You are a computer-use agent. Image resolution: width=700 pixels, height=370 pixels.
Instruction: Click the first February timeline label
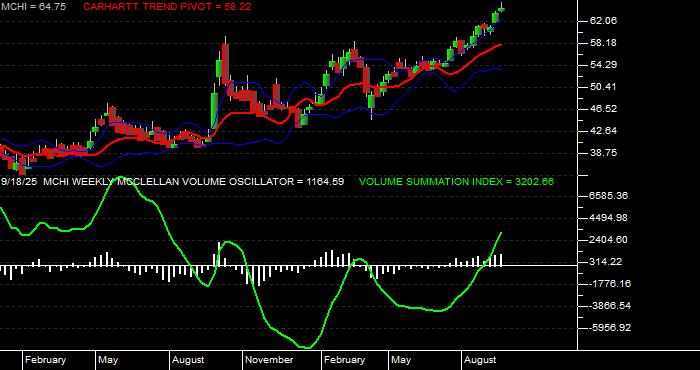(46, 360)
